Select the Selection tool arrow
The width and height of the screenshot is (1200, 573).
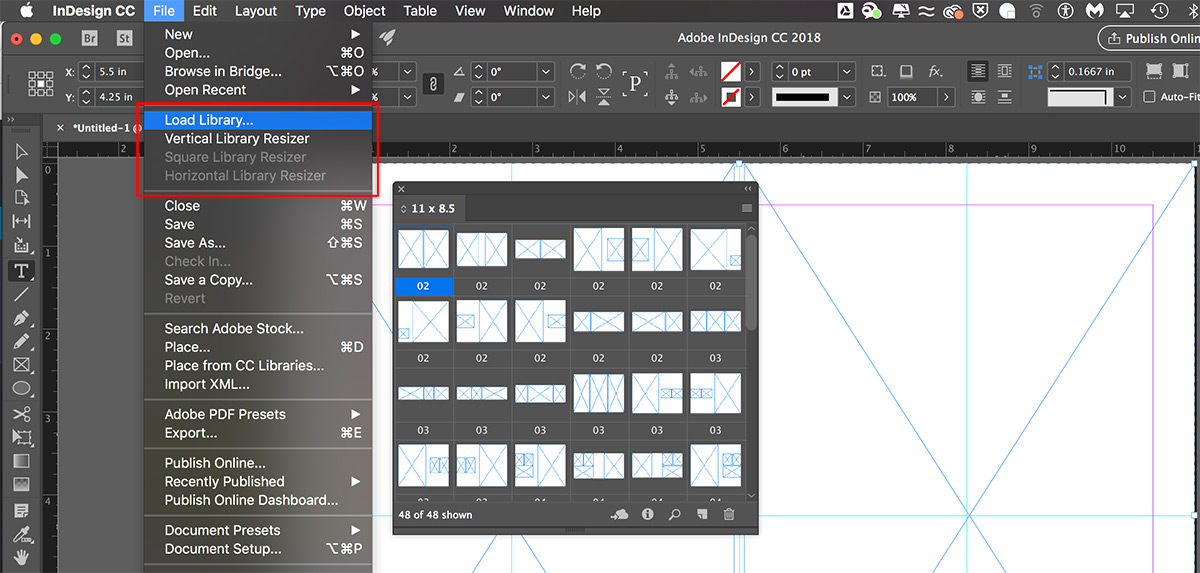pos(21,152)
